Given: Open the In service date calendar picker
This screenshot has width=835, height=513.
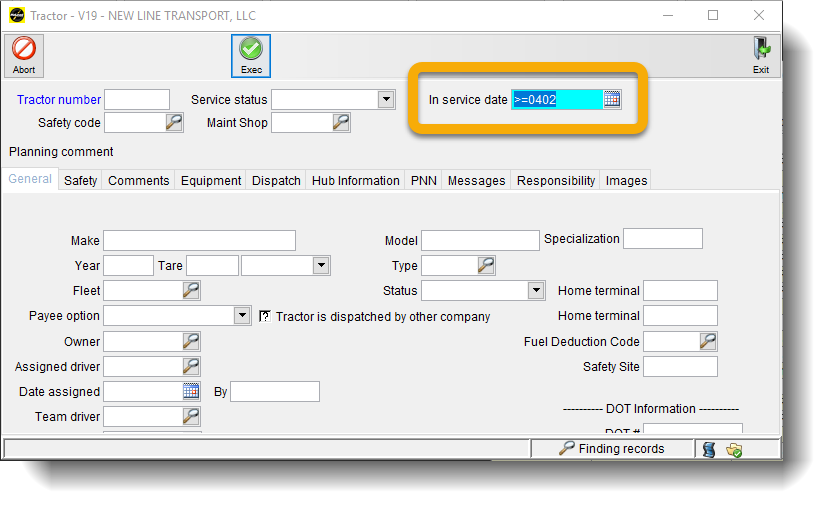Looking at the screenshot, I should pyautogui.click(x=612, y=100).
